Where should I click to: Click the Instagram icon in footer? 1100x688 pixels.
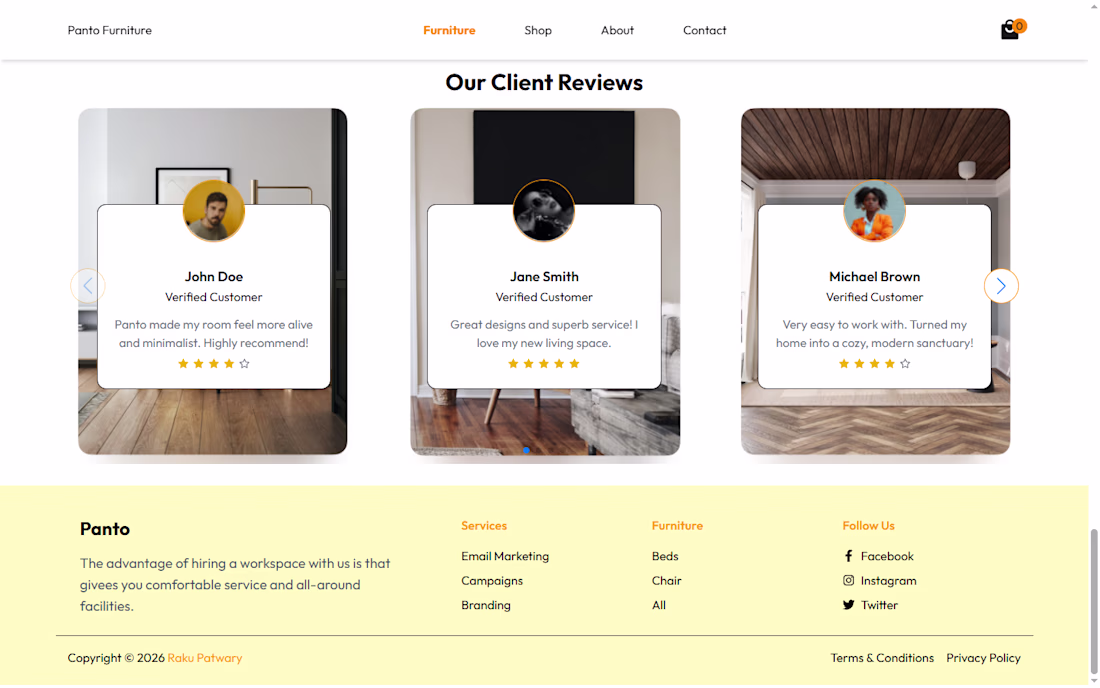[x=848, y=581]
